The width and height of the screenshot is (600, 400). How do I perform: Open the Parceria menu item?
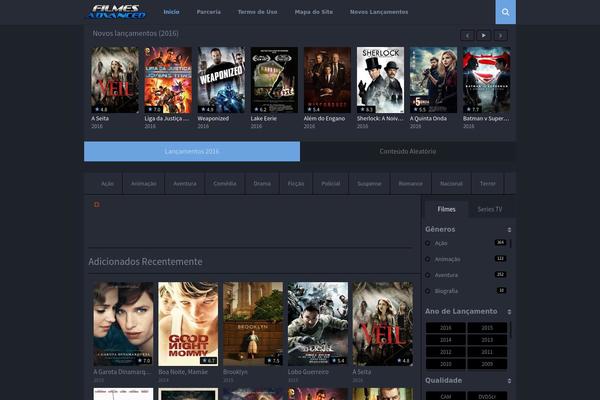[x=209, y=12]
